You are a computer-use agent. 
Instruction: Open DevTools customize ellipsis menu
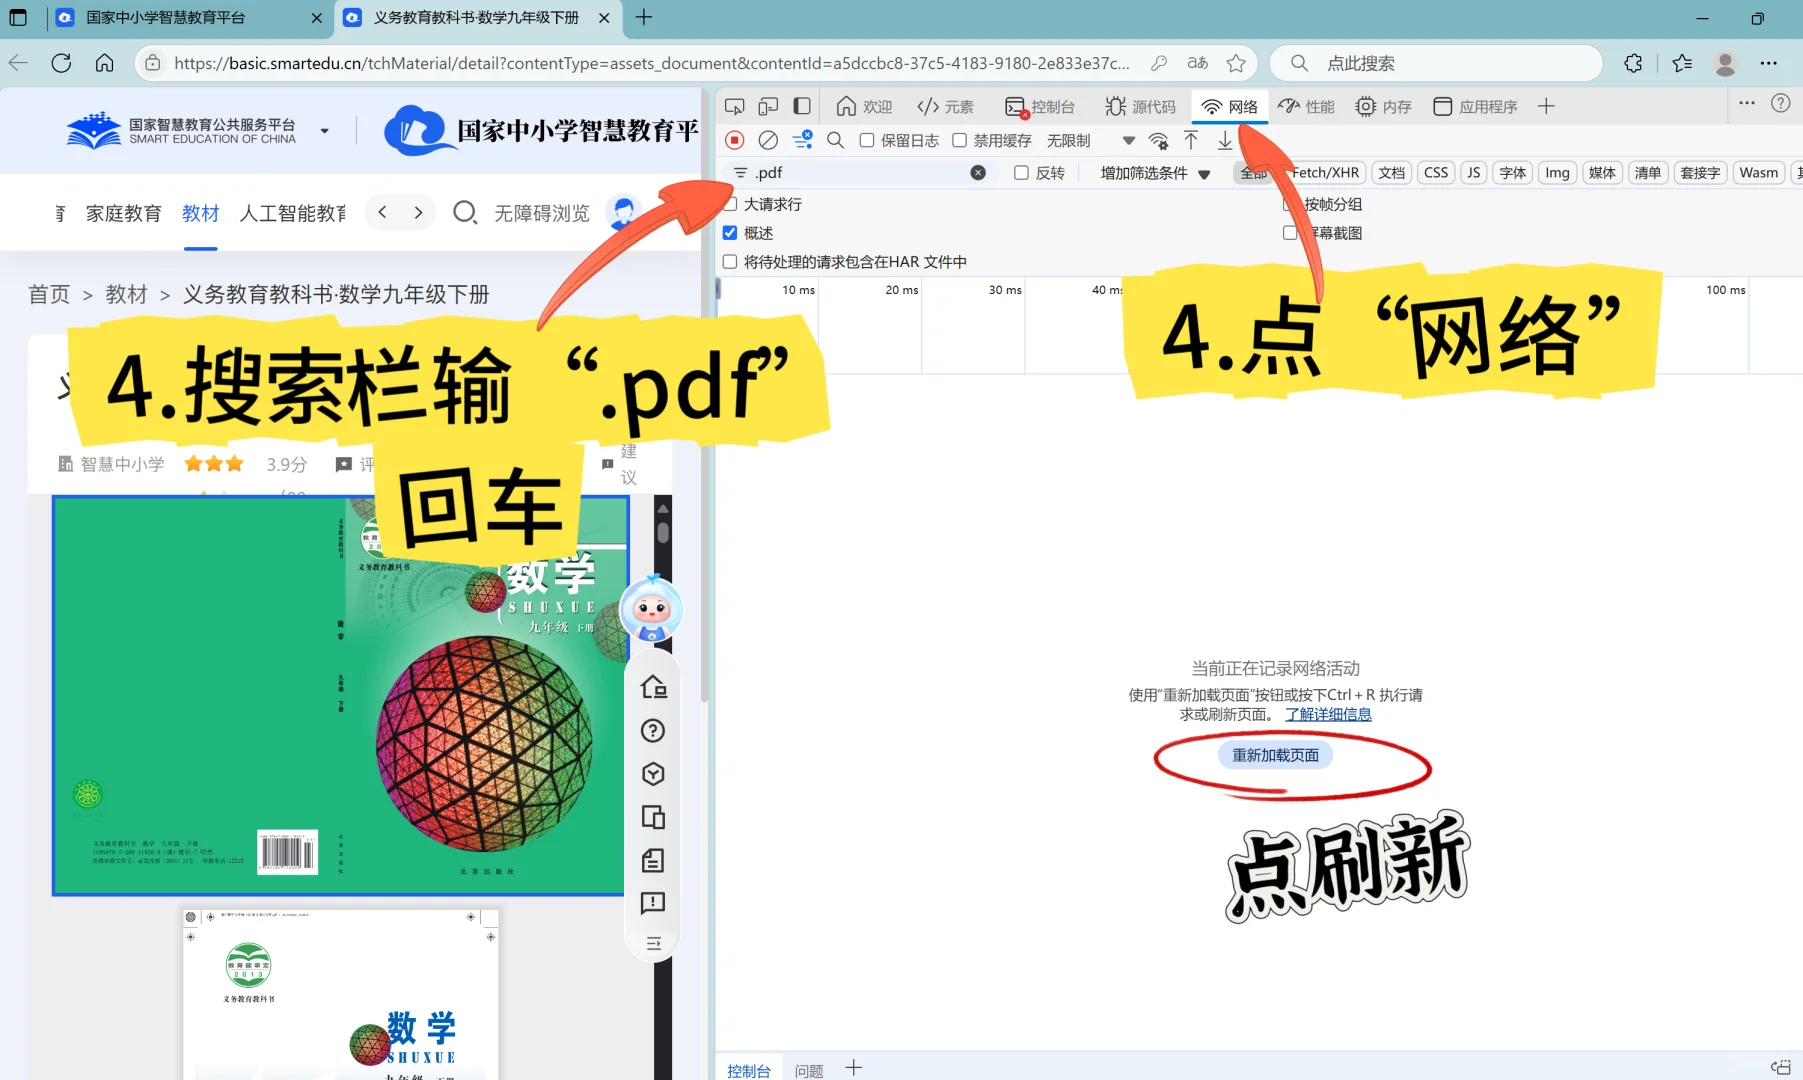[1747, 103]
